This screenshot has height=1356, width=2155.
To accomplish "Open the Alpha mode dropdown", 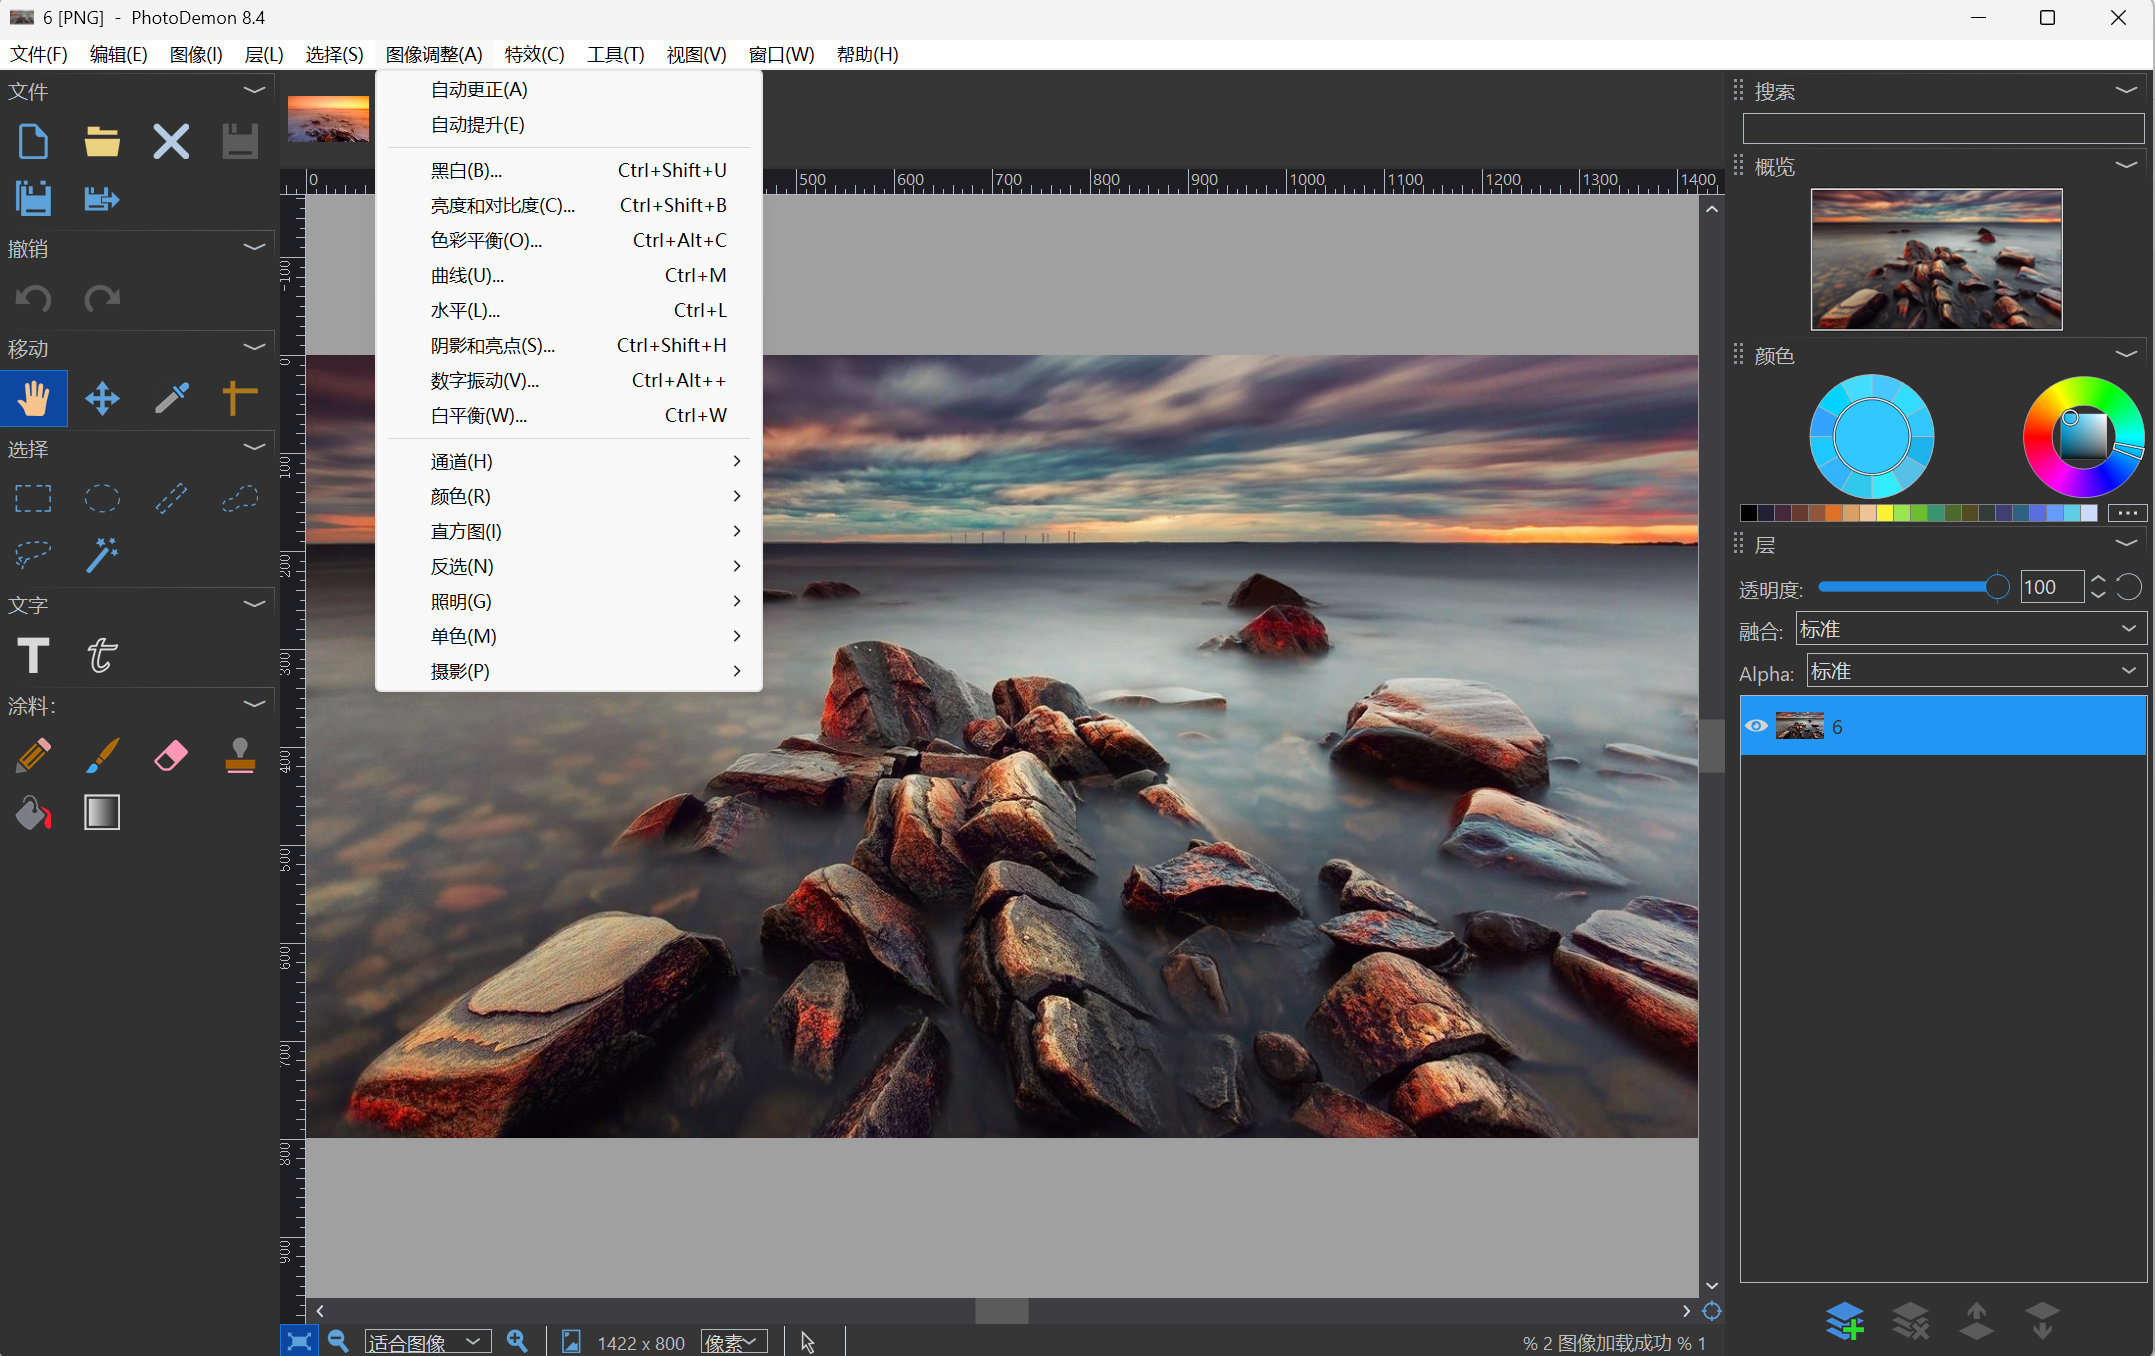I will (x=1976, y=672).
